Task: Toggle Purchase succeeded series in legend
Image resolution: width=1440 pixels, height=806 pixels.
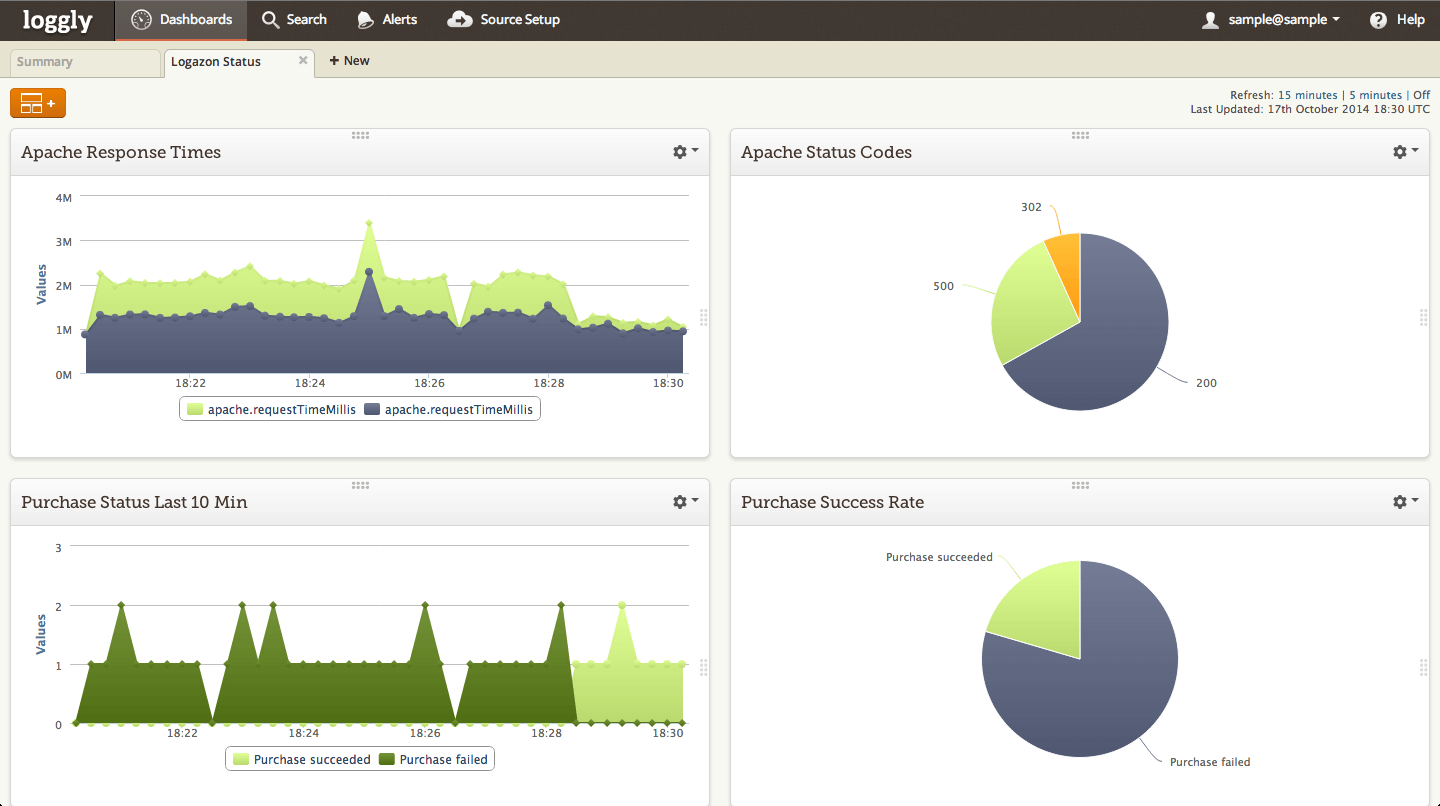Action: pyautogui.click(x=302, y=760)
